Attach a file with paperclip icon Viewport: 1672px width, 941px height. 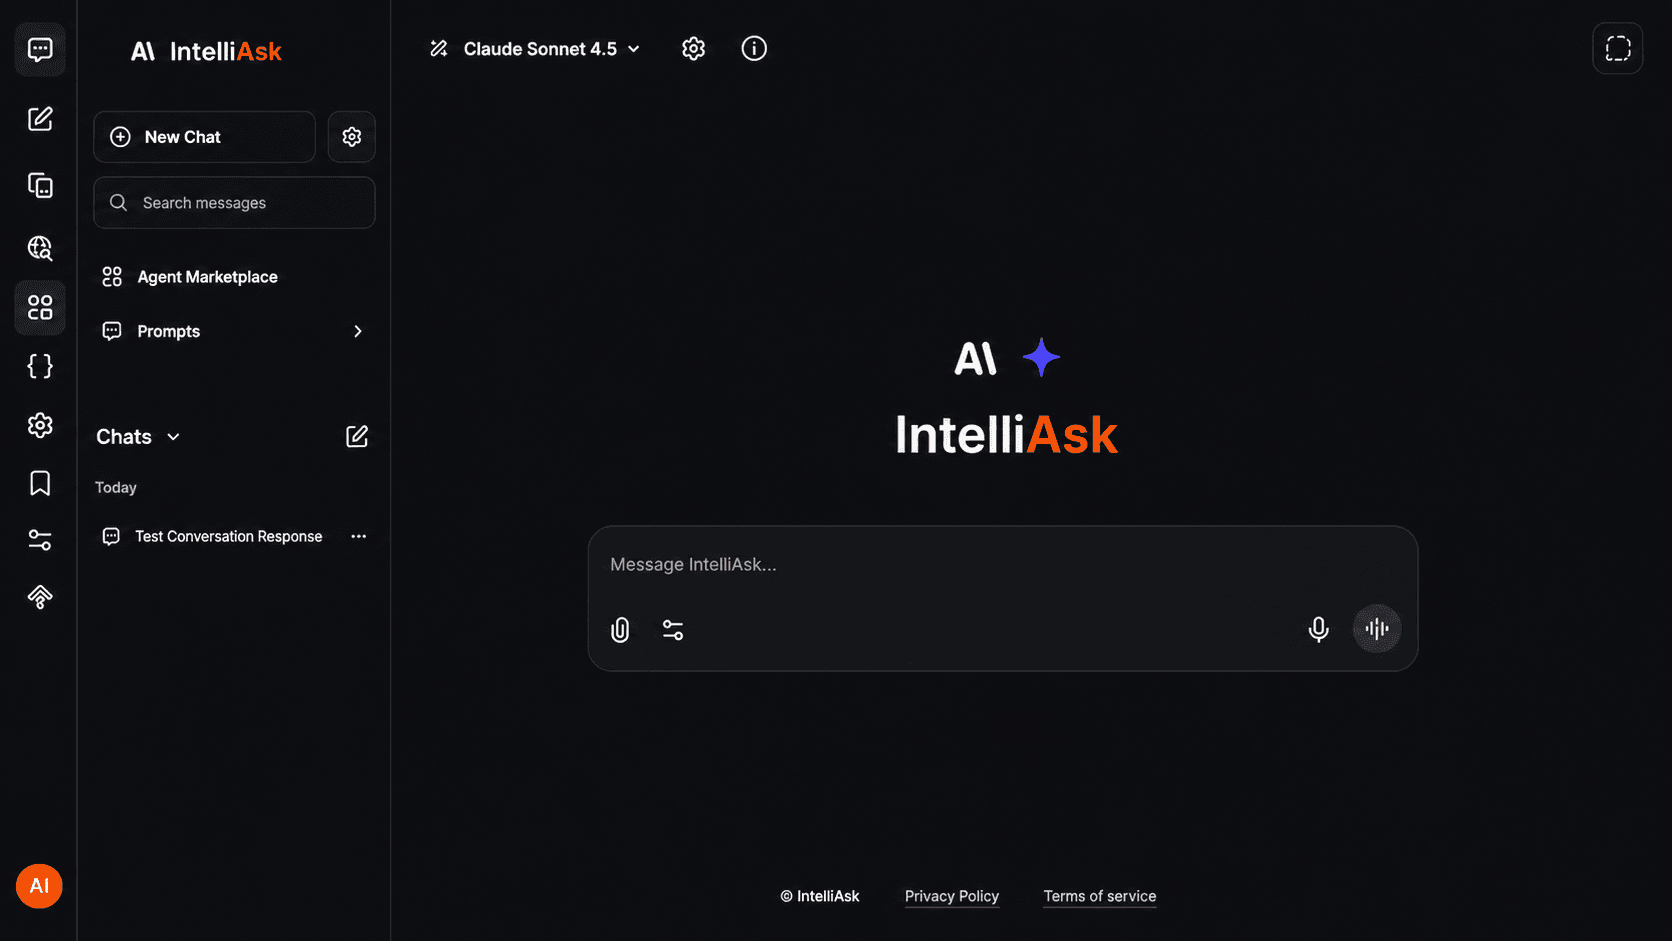pos(620,630)
